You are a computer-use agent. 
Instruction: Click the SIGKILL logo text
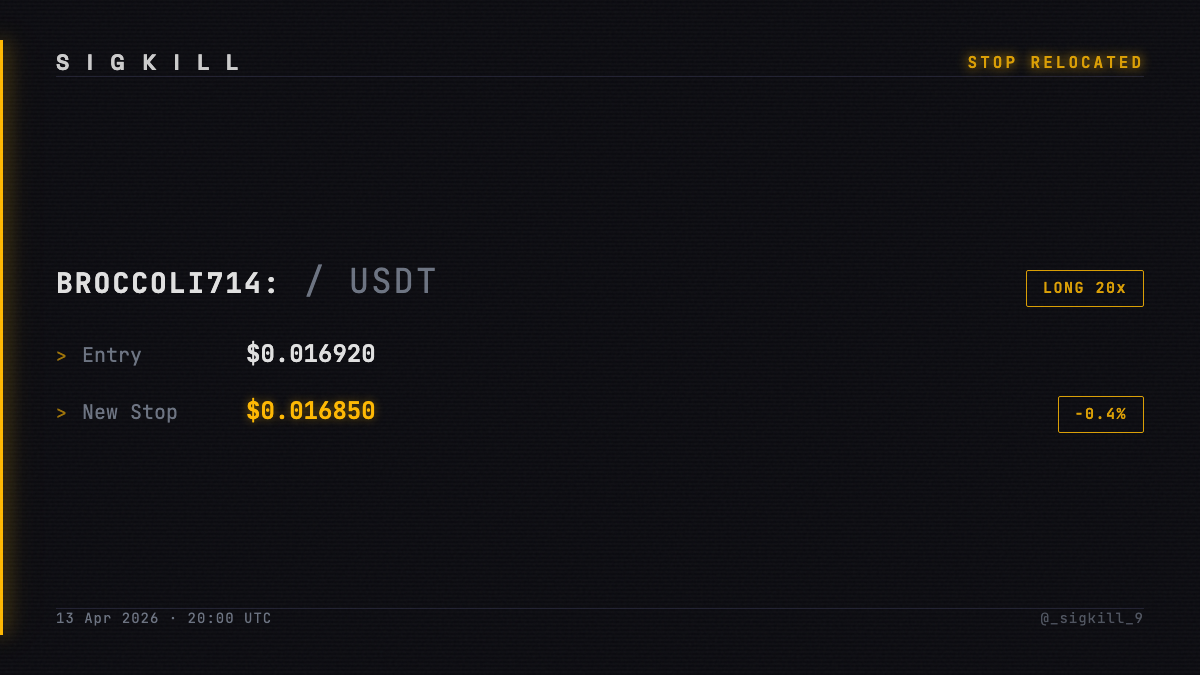(149, 63)
